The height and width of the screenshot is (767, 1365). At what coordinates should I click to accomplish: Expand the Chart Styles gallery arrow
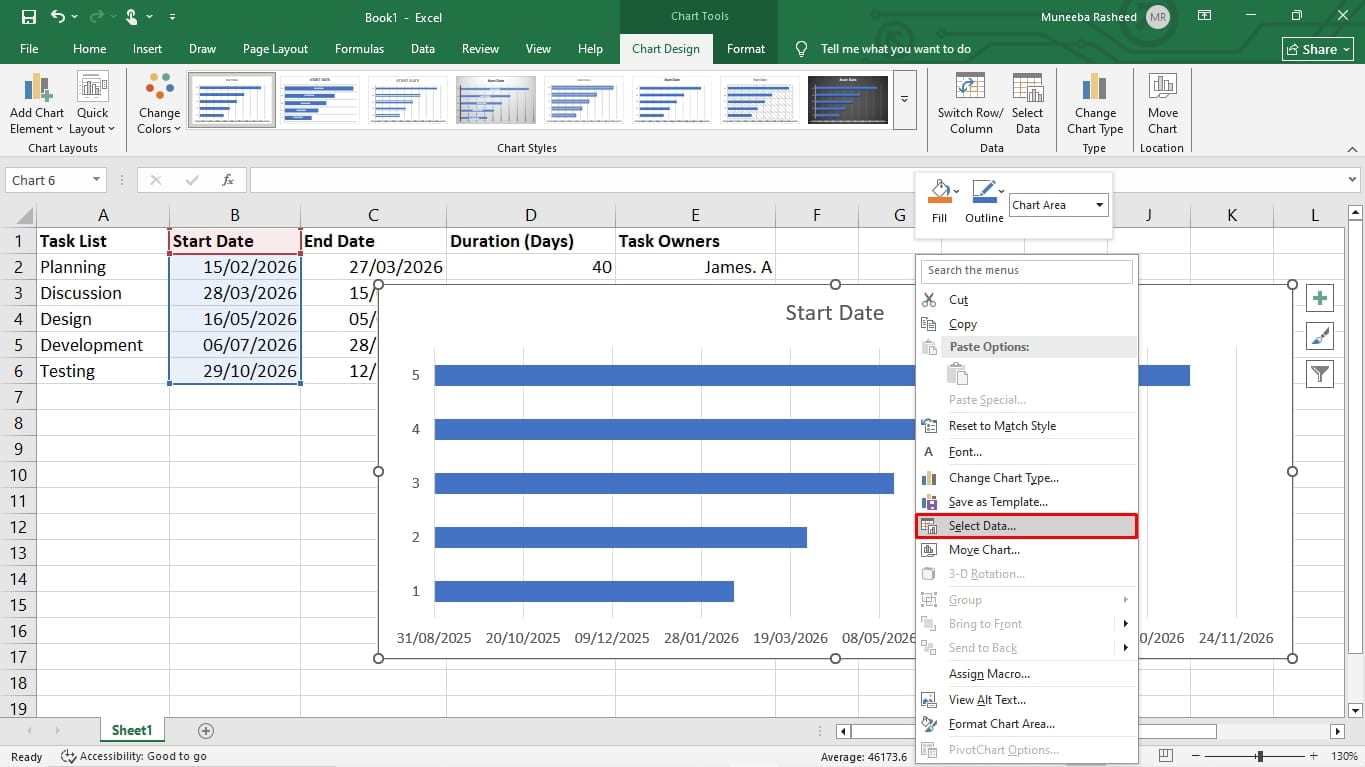tap(904, 99)
